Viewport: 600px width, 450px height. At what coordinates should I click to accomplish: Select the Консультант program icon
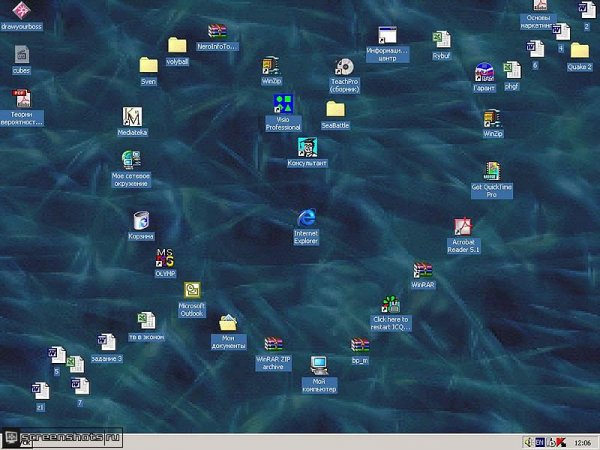click(307, 147)
